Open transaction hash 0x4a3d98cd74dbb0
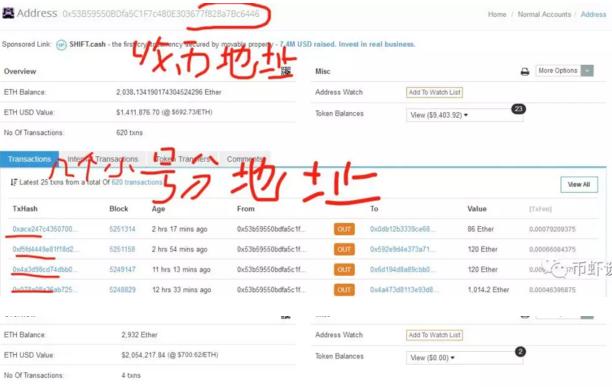The height and width of the screenshot is (387, 612). pos(44,270)
